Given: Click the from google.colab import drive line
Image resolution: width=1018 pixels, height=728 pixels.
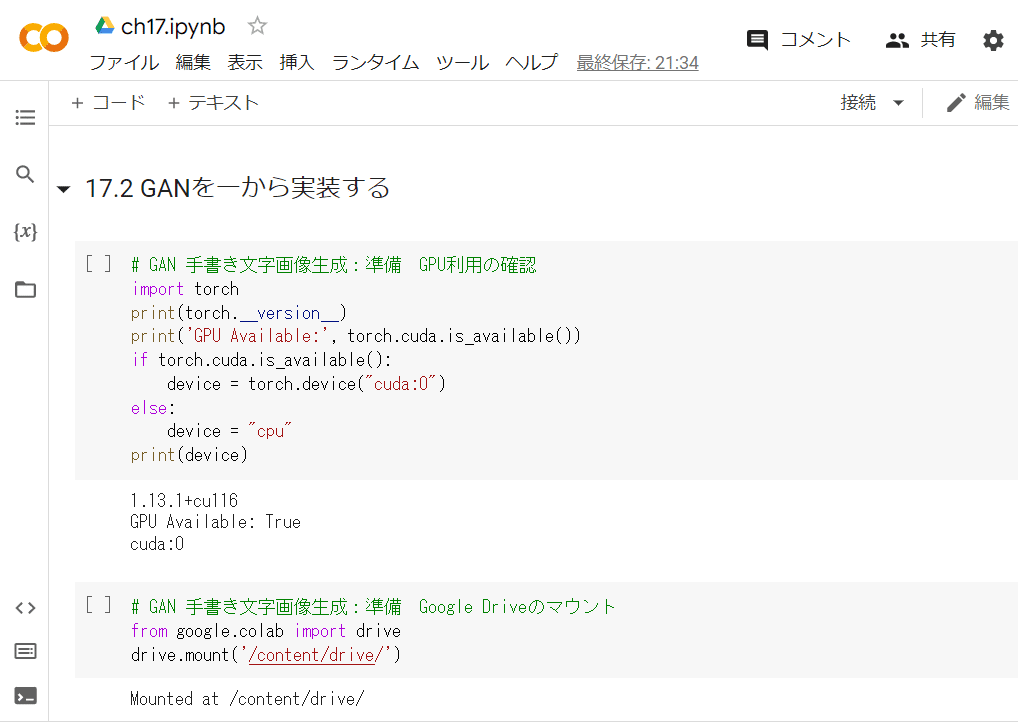Looking at the screenshot, I should (x=266, y=631).
